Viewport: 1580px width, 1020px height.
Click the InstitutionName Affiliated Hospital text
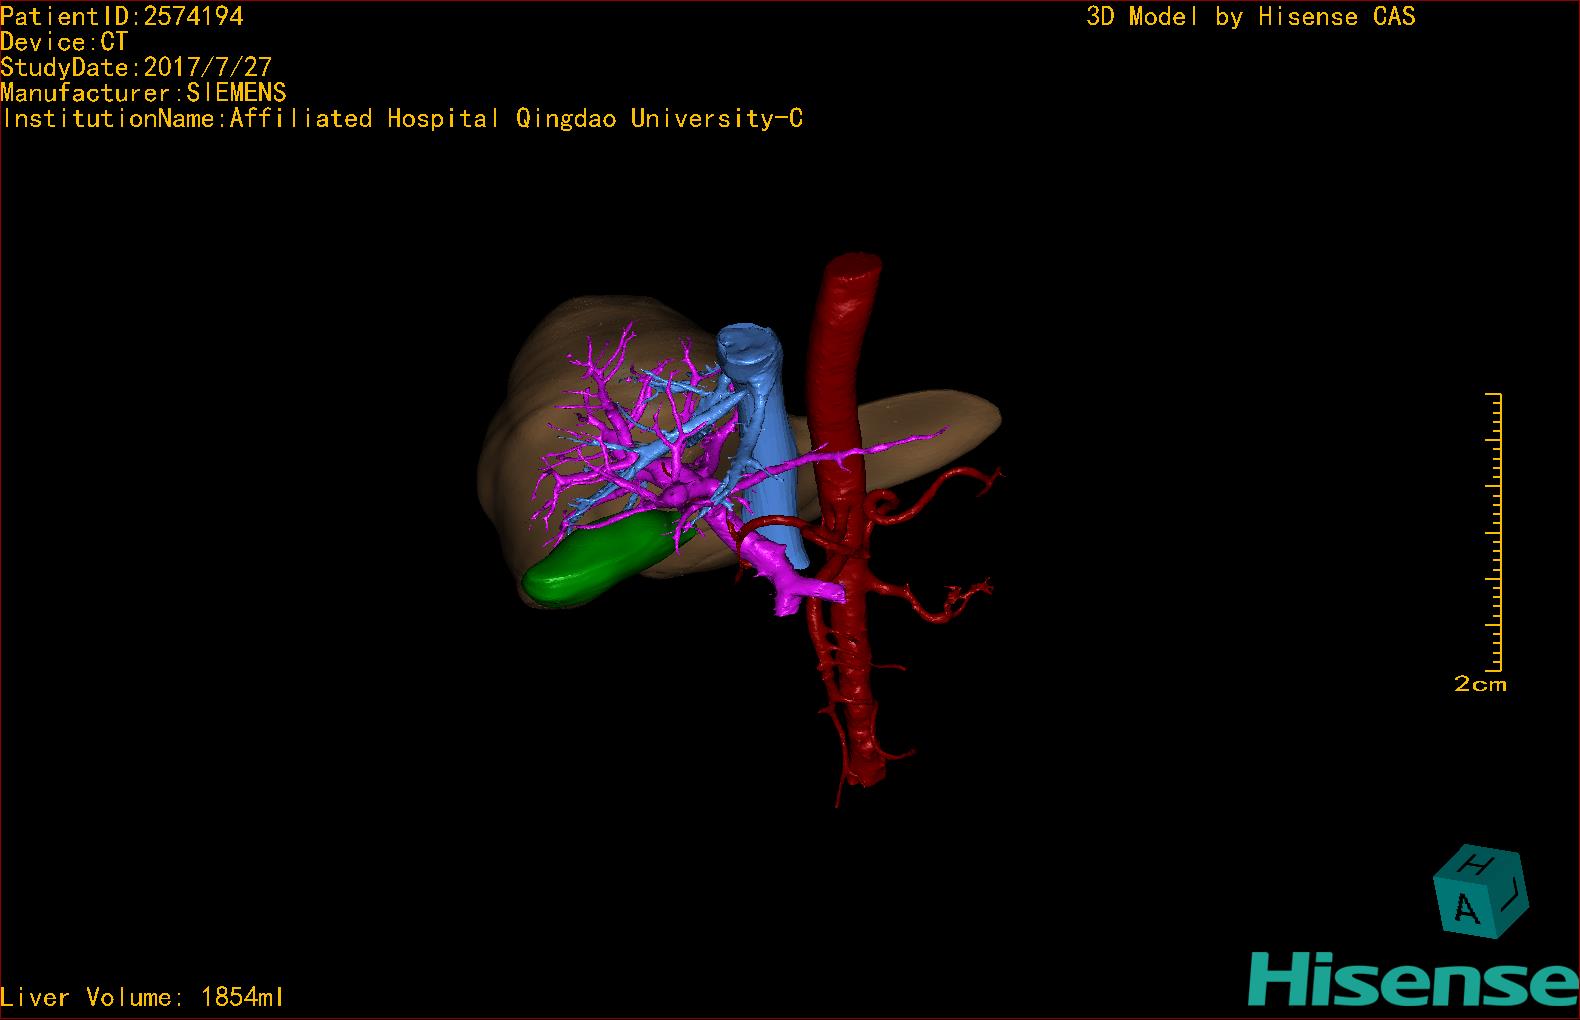point(402,118)
